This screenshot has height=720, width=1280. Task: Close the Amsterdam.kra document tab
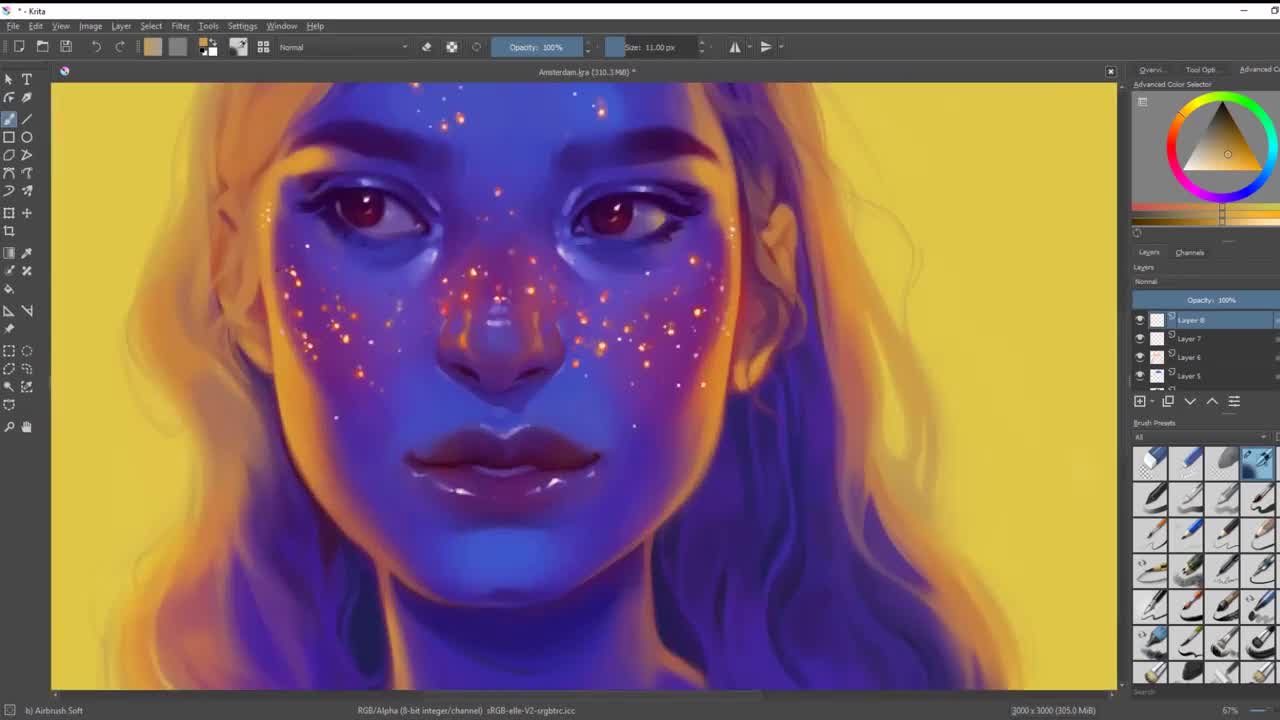point(1110,72)
